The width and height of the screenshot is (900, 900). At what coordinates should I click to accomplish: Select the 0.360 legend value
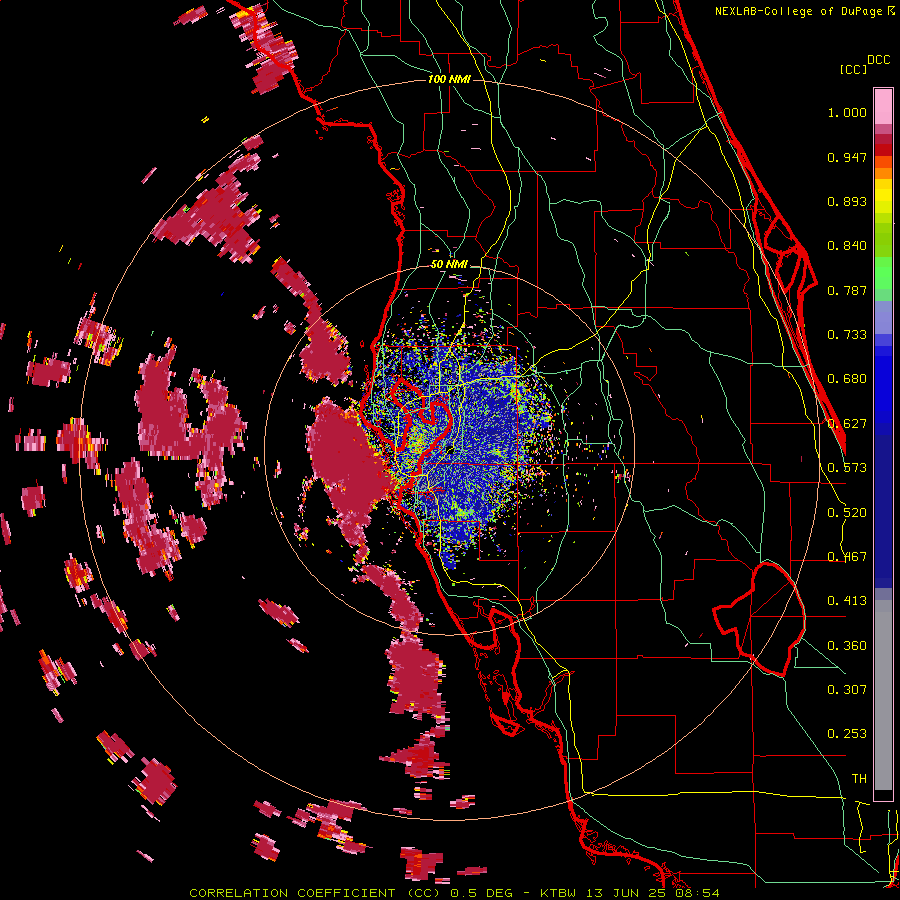click(x=847, y=646)
